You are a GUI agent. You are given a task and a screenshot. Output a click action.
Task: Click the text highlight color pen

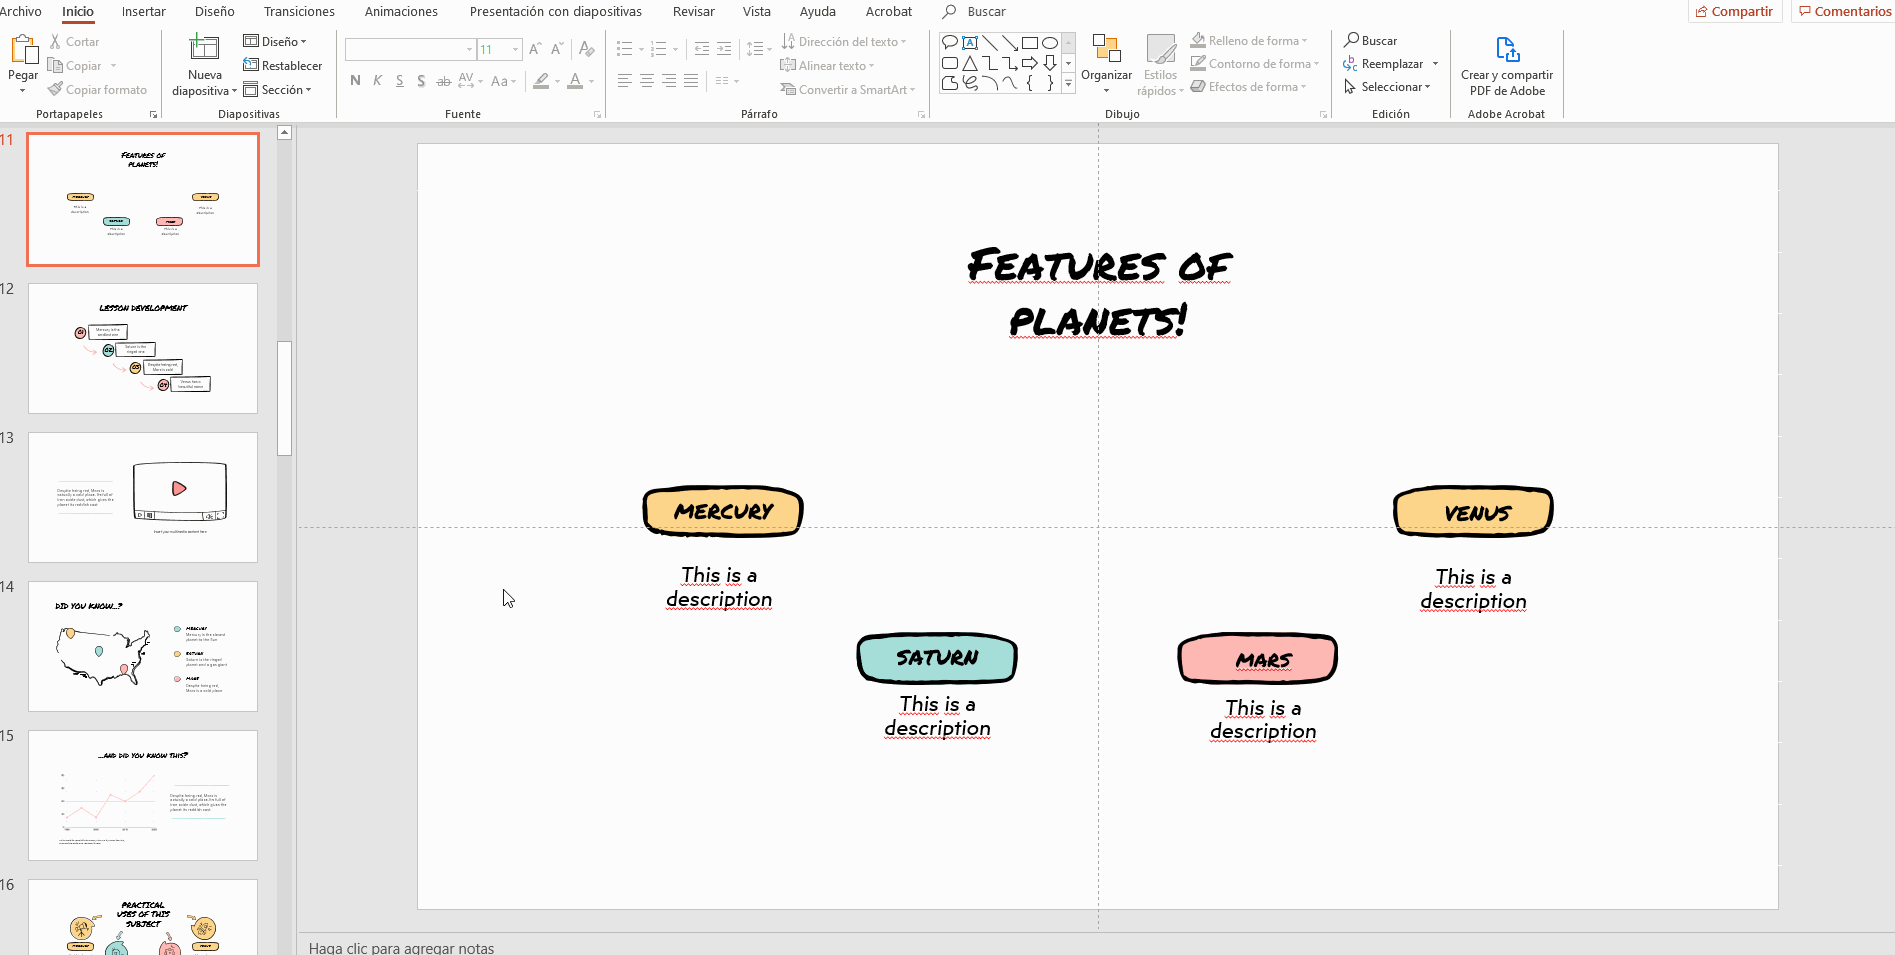coord(541,81)
